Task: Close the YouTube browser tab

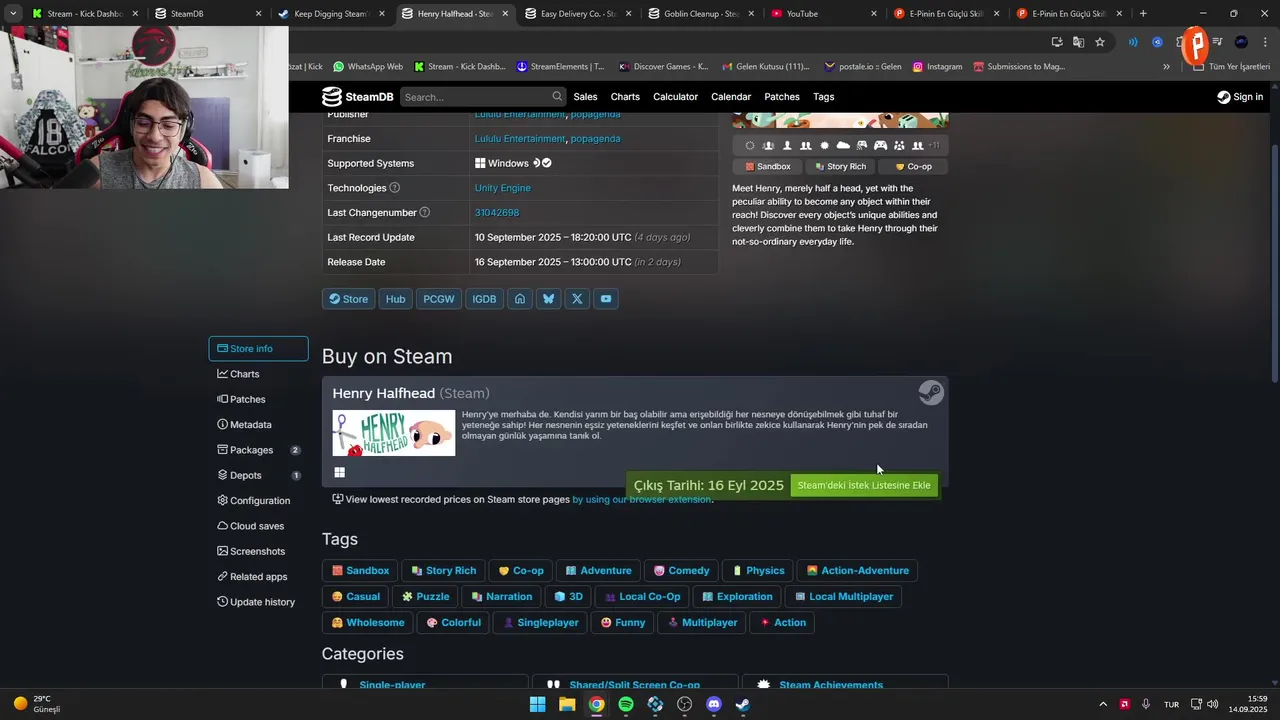Action: (874, 14)
